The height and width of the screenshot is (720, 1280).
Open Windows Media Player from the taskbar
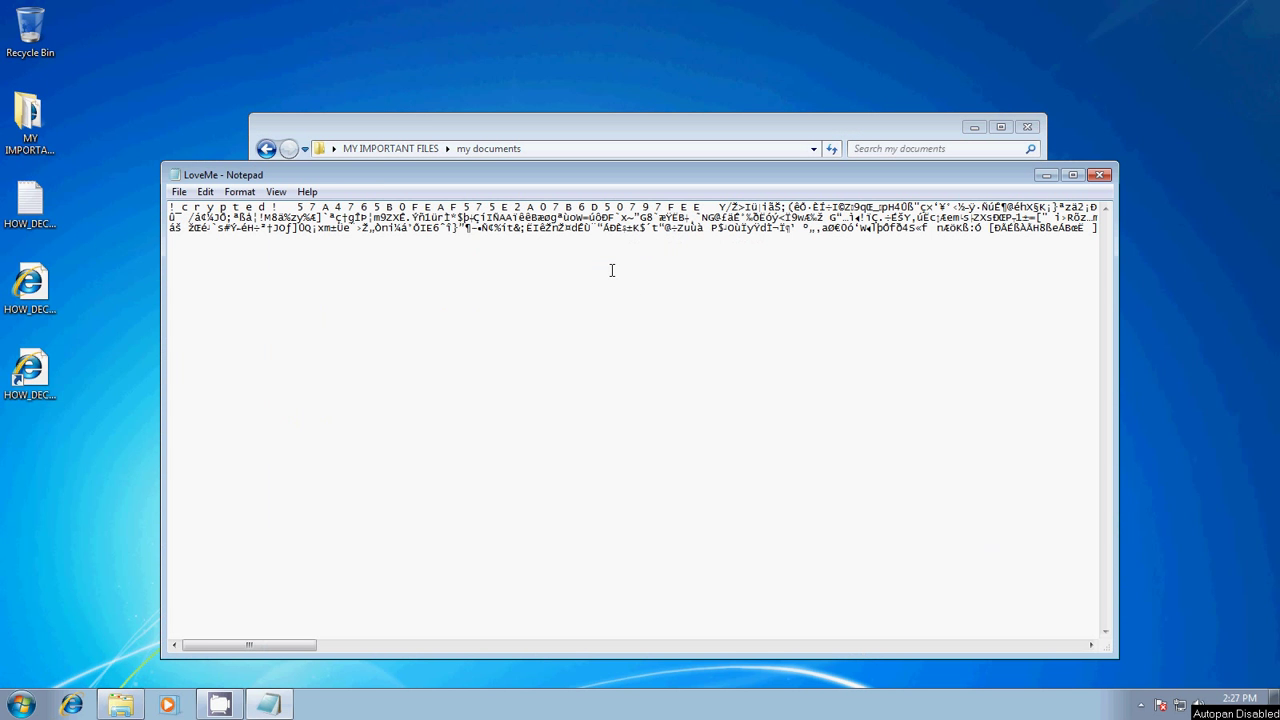[168, 705]
